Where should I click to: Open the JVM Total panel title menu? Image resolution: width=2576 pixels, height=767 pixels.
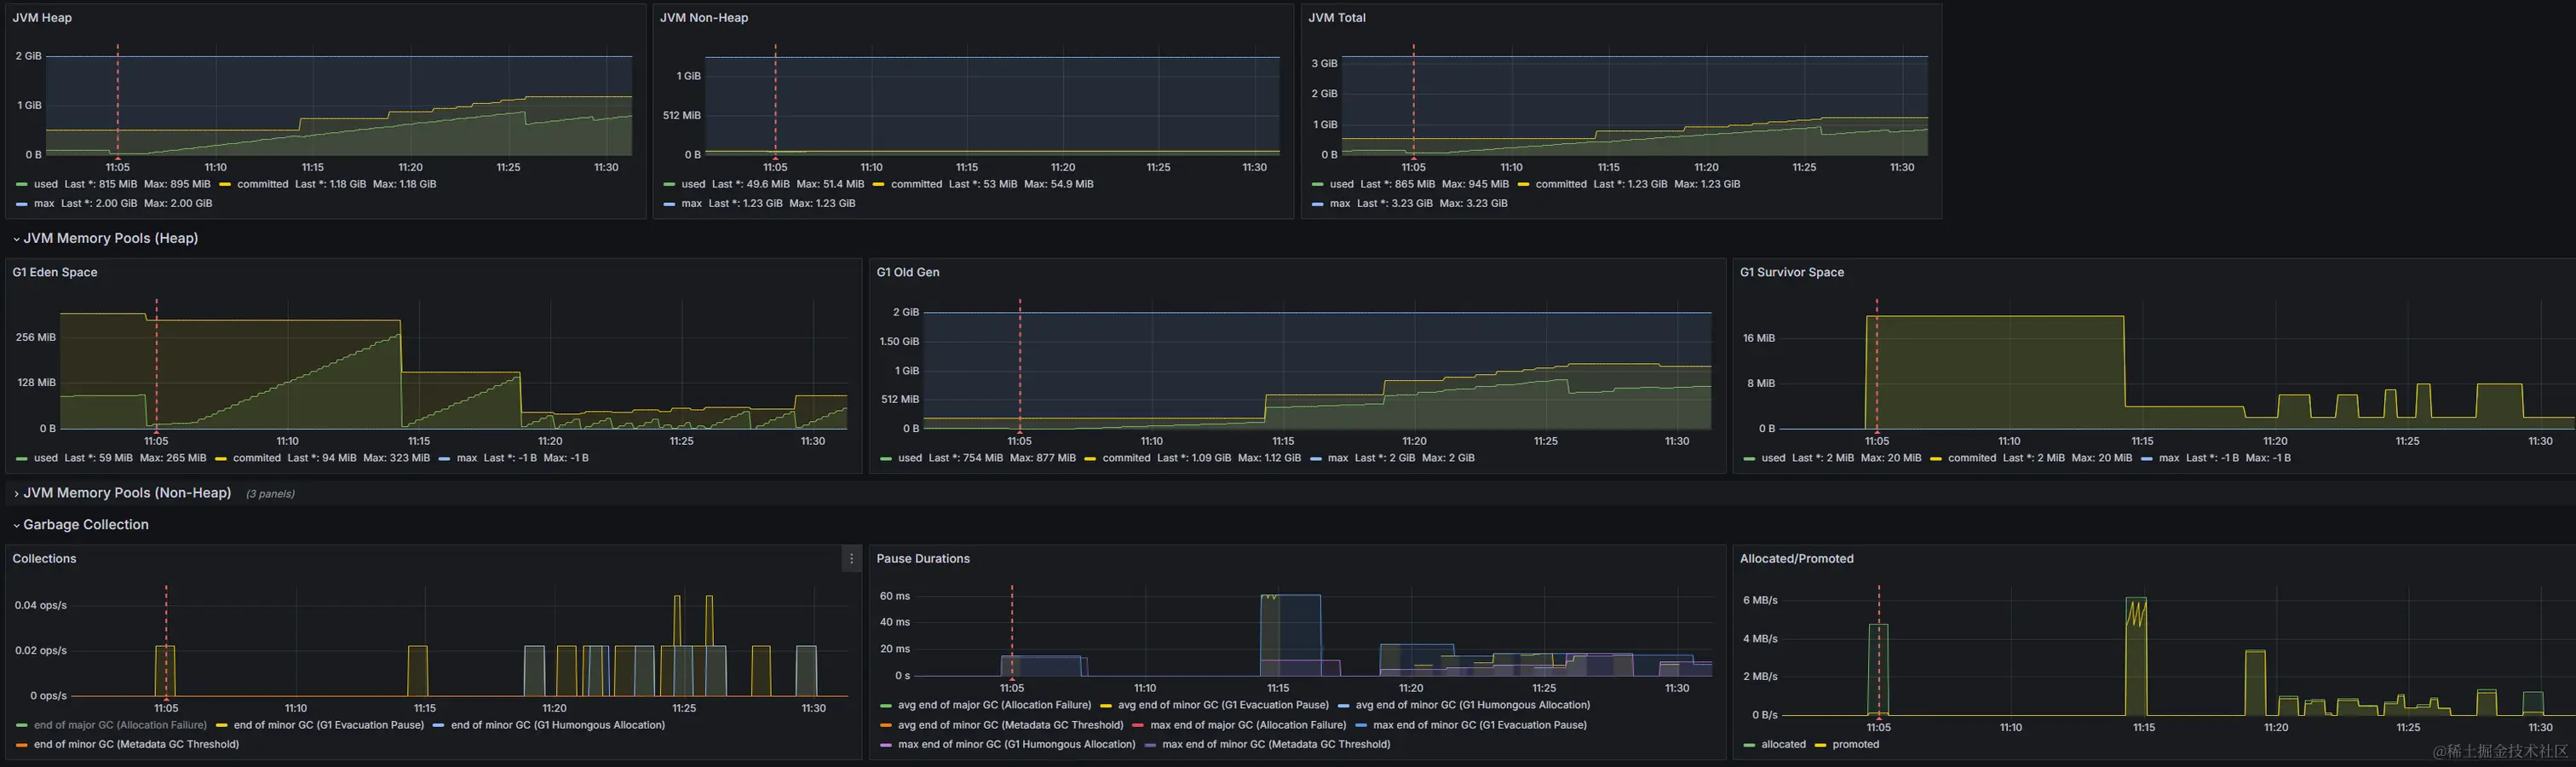click(1337, 18)
